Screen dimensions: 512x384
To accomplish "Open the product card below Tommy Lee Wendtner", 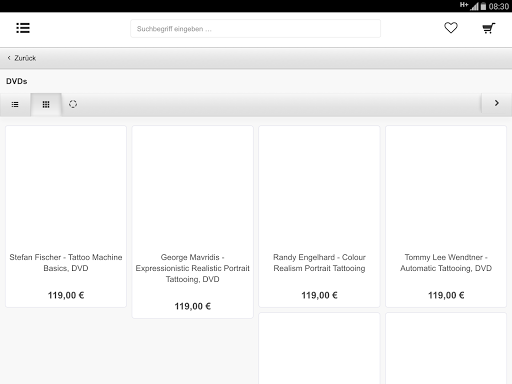I will tap(446, 348).
